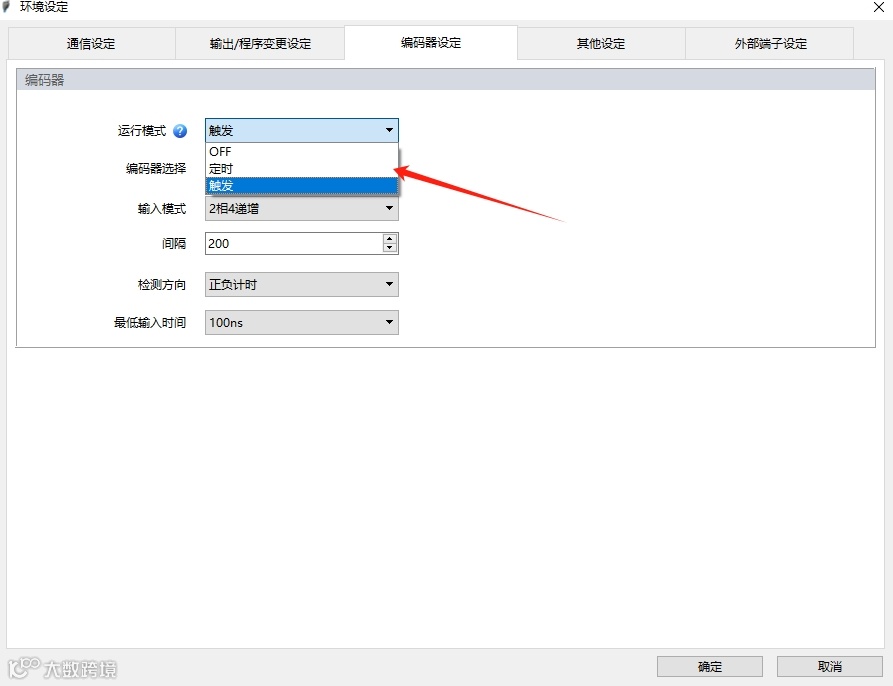Choose 触发 in the 运行模式 list
The image size is (893, 686).
click(x=302, y=186)
